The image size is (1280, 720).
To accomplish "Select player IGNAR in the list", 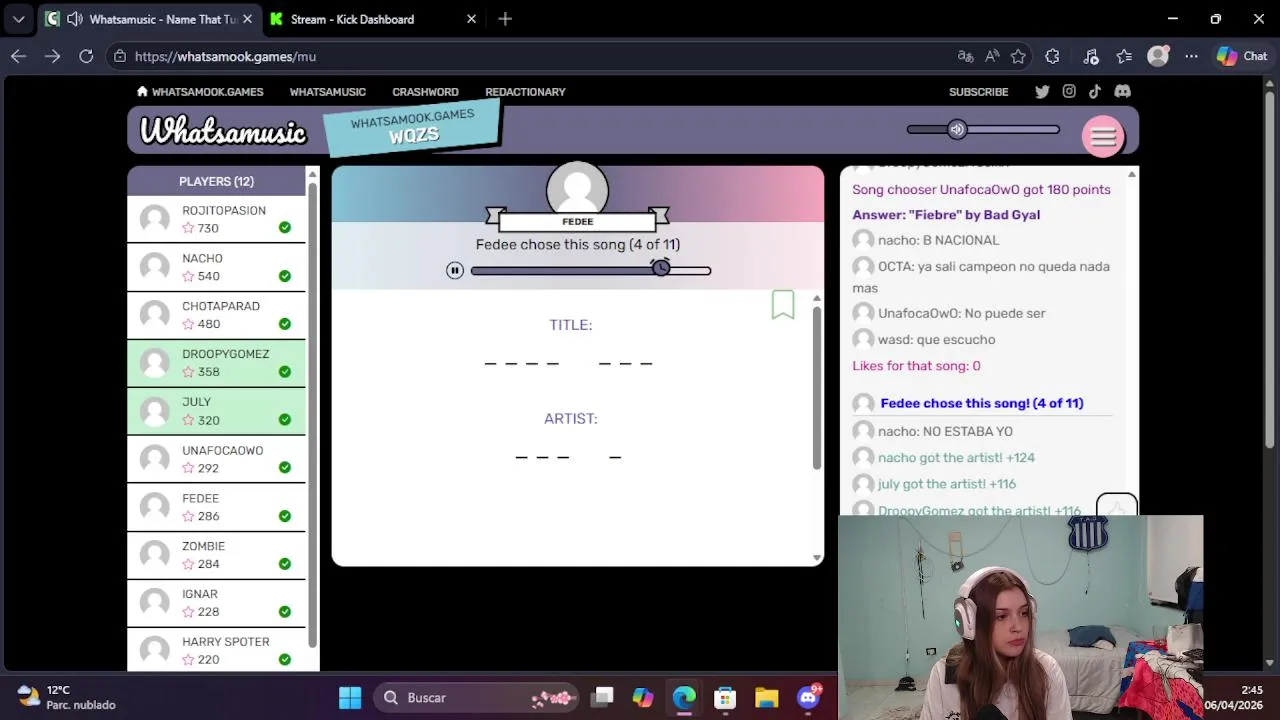I will click(x=216, y=603).
